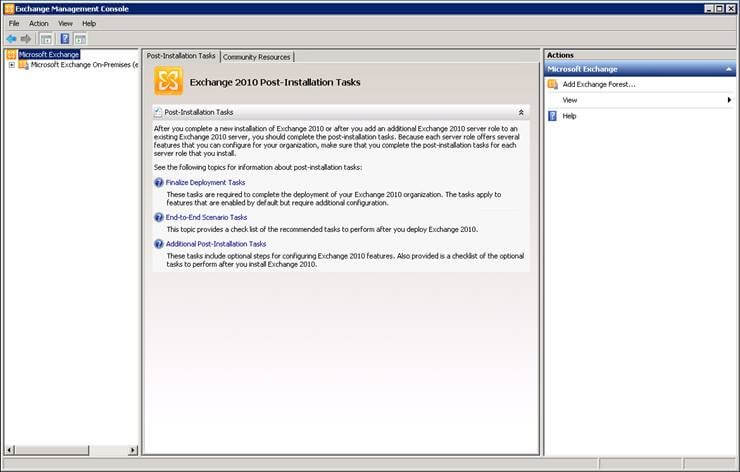
Task: Open the Additional Post-Installation Tasks link
Action: [x=216, y=244]
